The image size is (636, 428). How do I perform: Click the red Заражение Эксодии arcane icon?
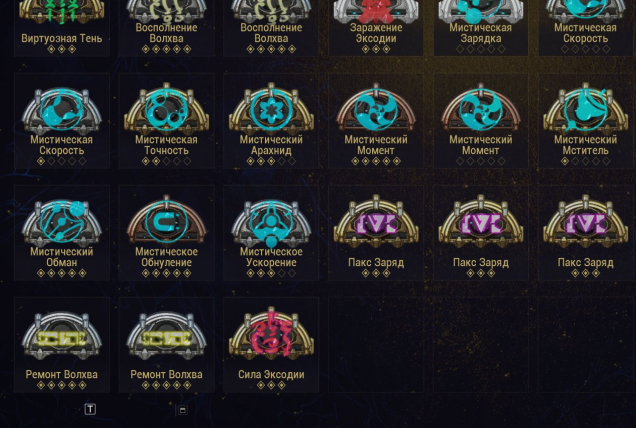tap(376, 11)
